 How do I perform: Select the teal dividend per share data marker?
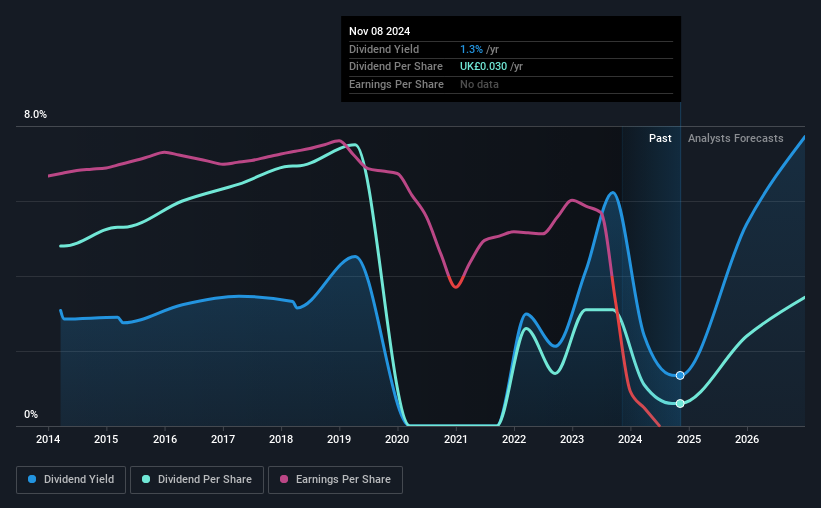click(x=680, y=403)
